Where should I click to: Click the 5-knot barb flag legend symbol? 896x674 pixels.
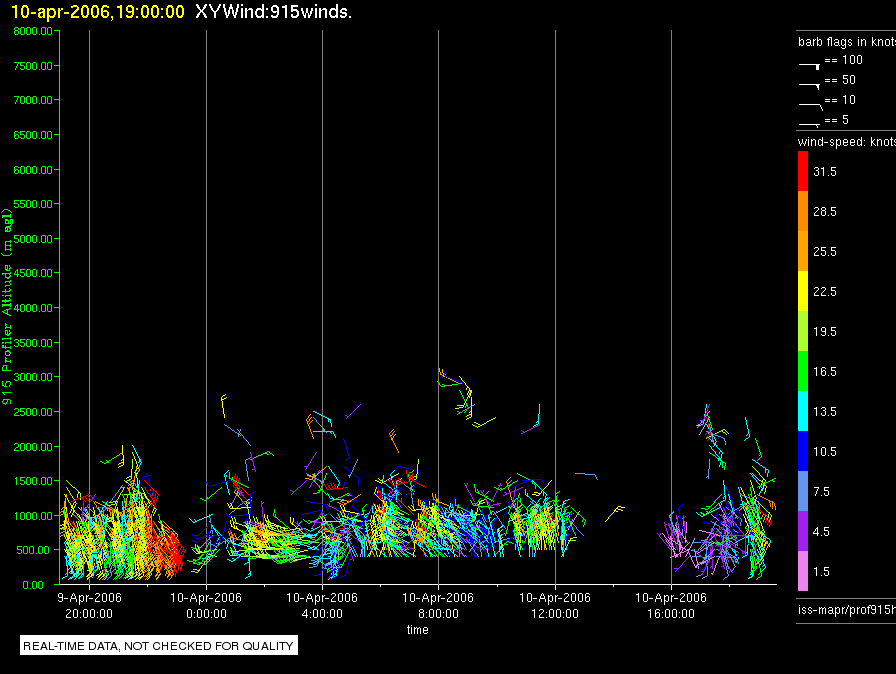(x=809, y=124)
